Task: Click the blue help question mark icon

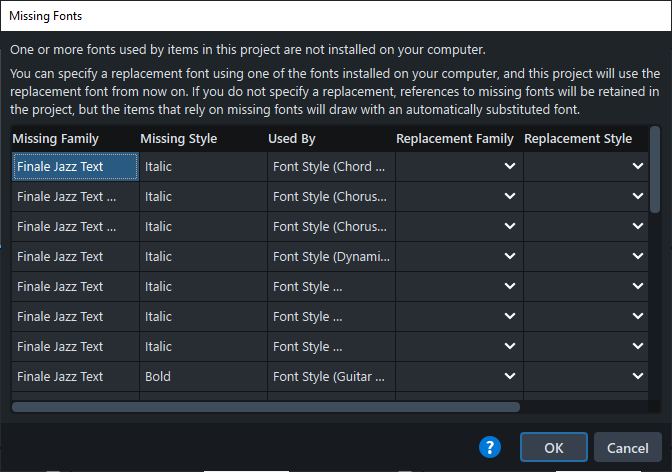Action: [x=490, y=447]
